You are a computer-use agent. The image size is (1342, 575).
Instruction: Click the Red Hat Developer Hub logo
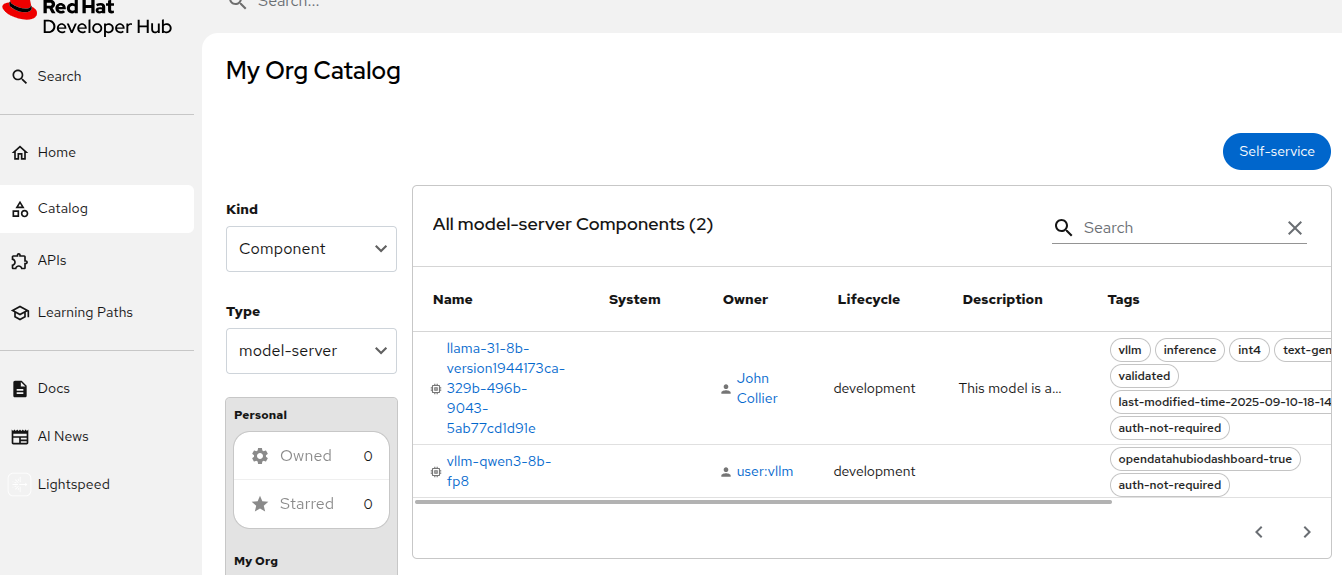coord(88,17)
